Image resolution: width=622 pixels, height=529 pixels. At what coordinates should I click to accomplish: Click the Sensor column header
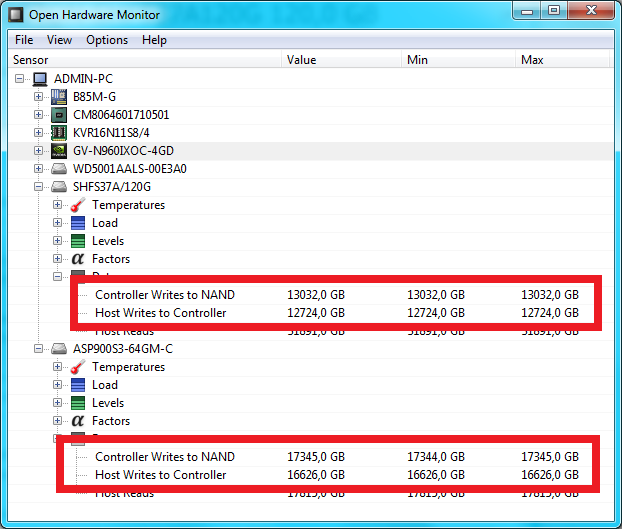145,60
